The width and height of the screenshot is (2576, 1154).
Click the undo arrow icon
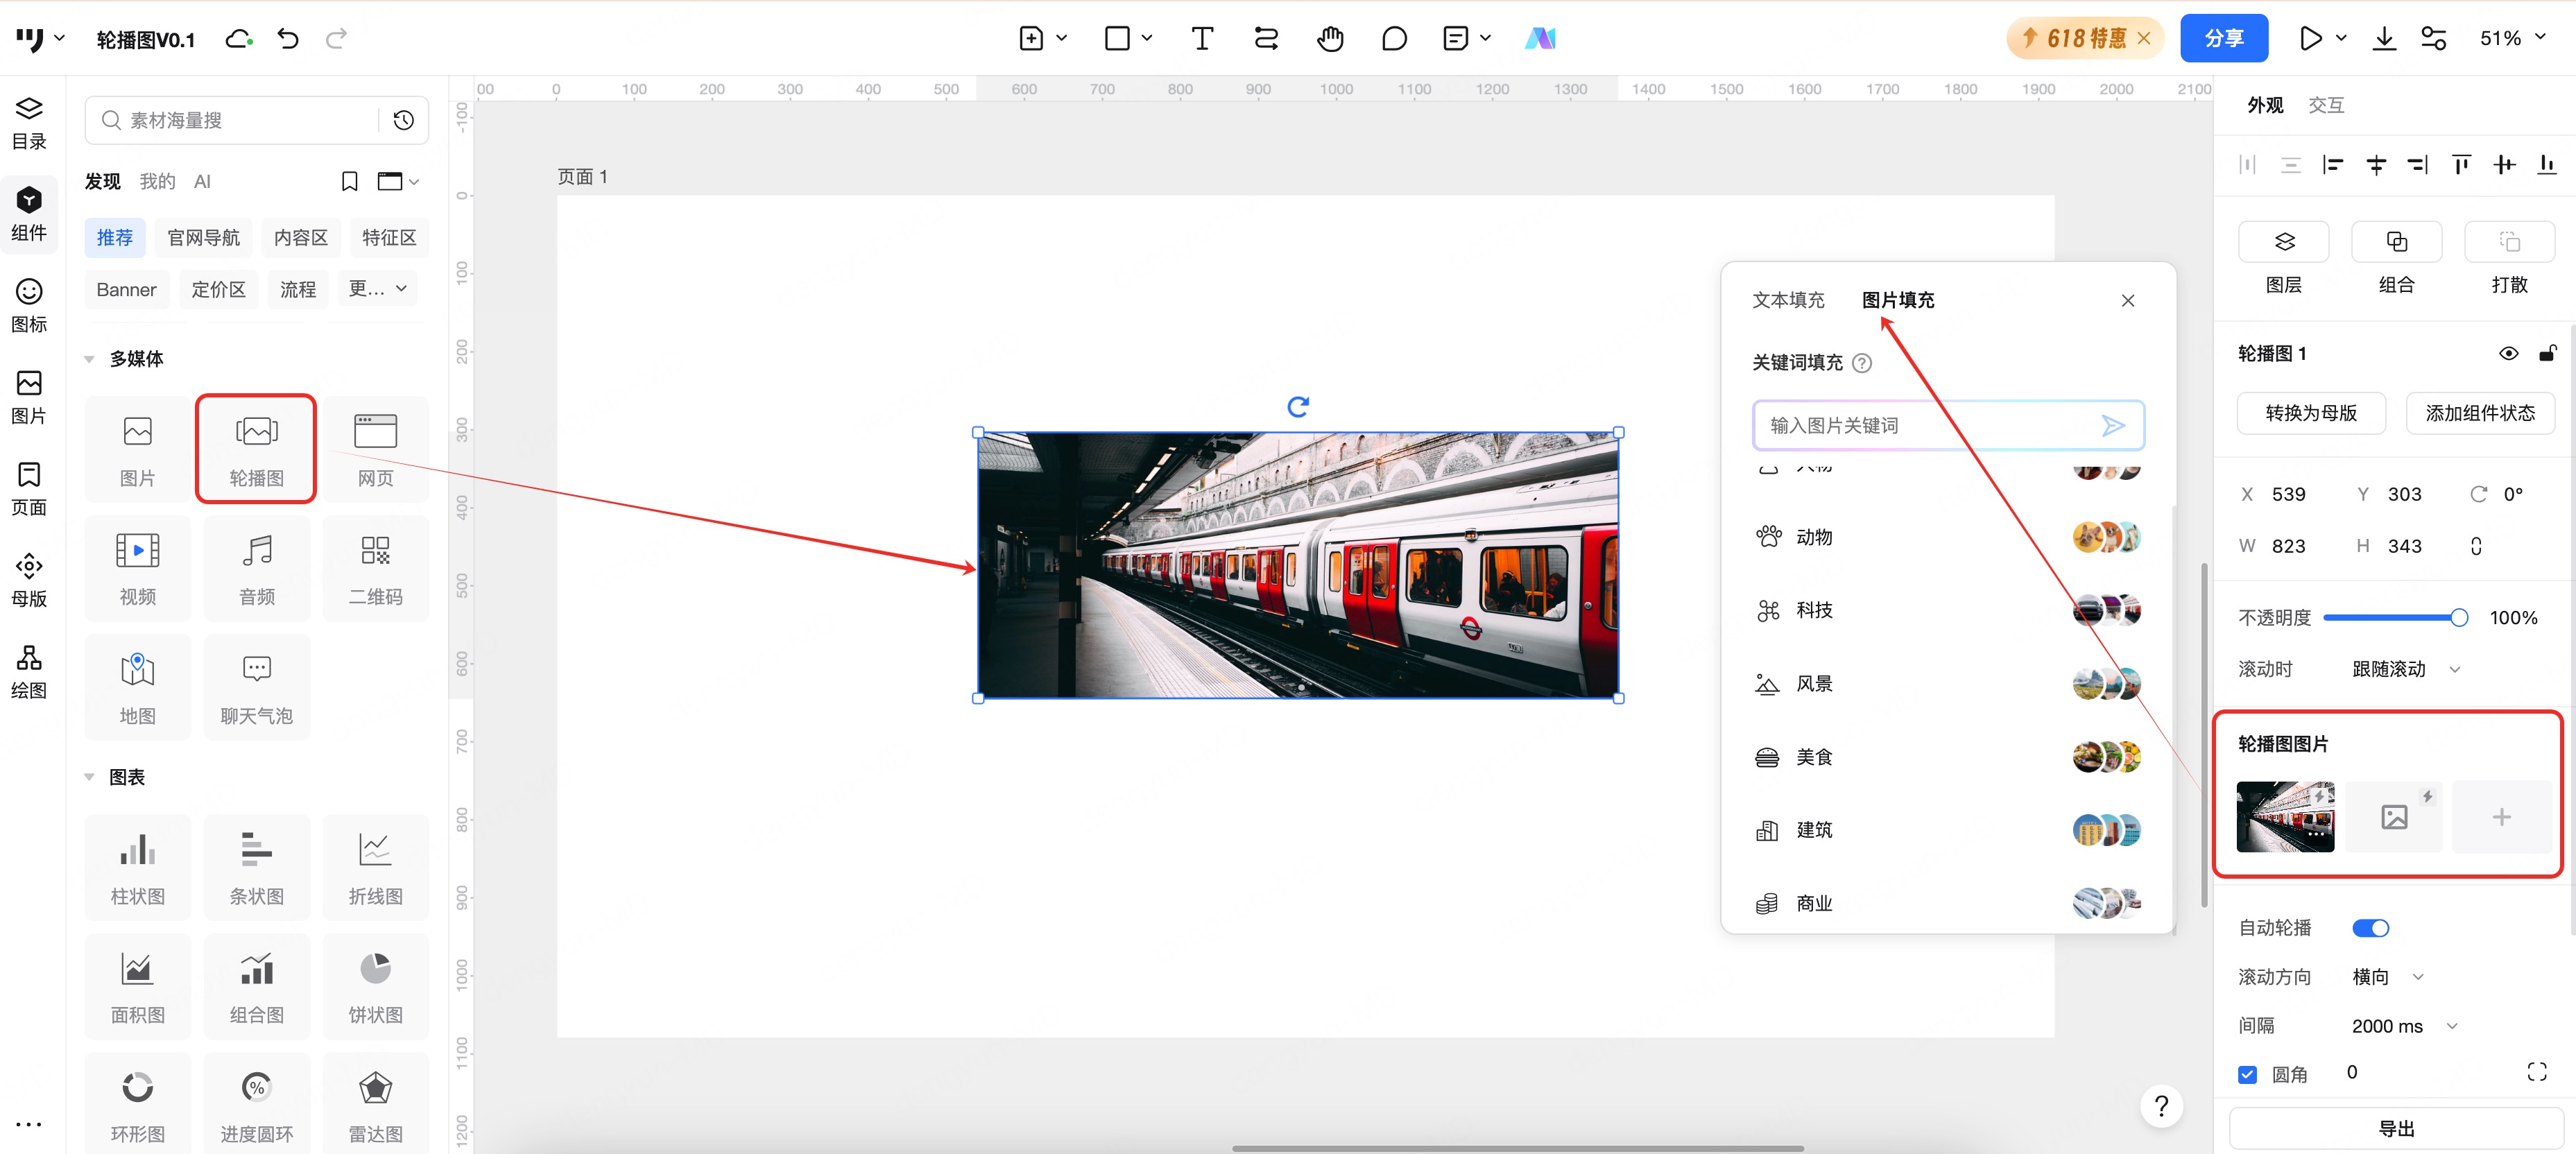(x=288, y=39)
